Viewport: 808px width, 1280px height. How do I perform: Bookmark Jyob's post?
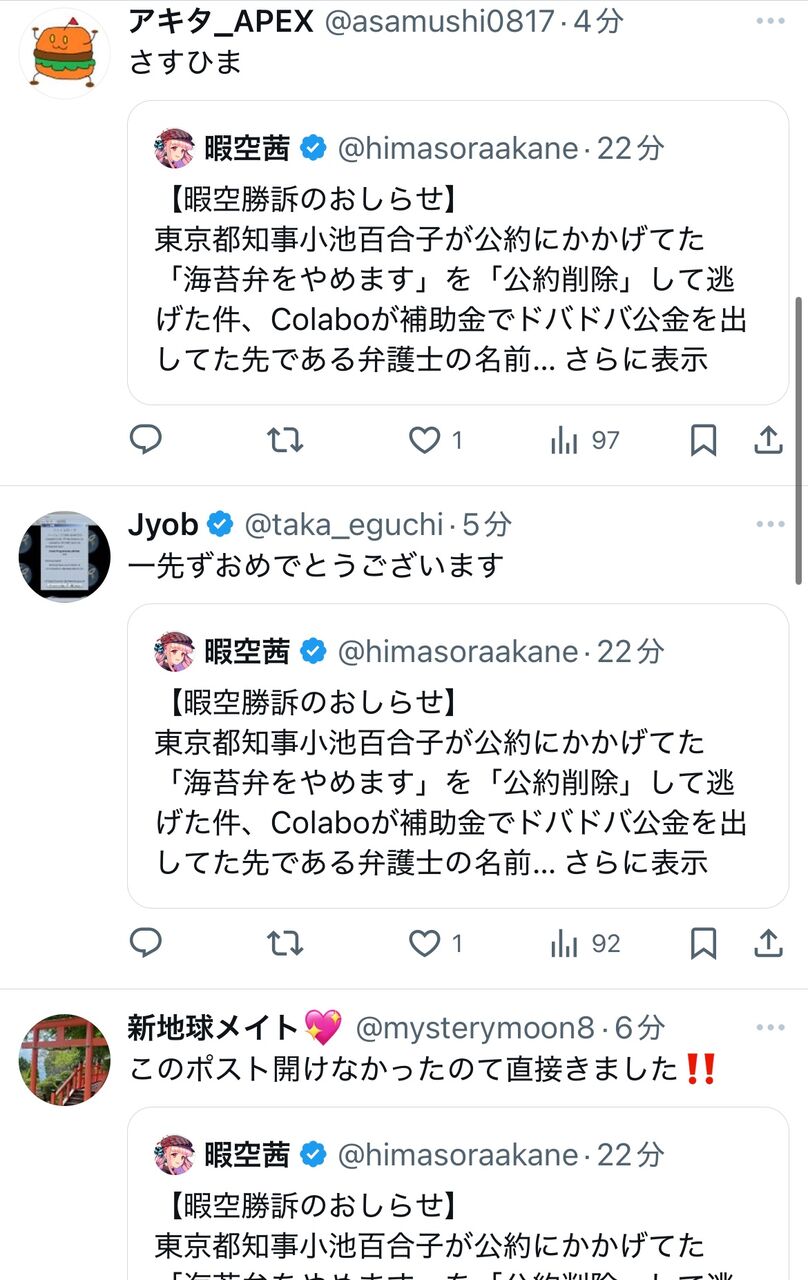coord(704,943)
